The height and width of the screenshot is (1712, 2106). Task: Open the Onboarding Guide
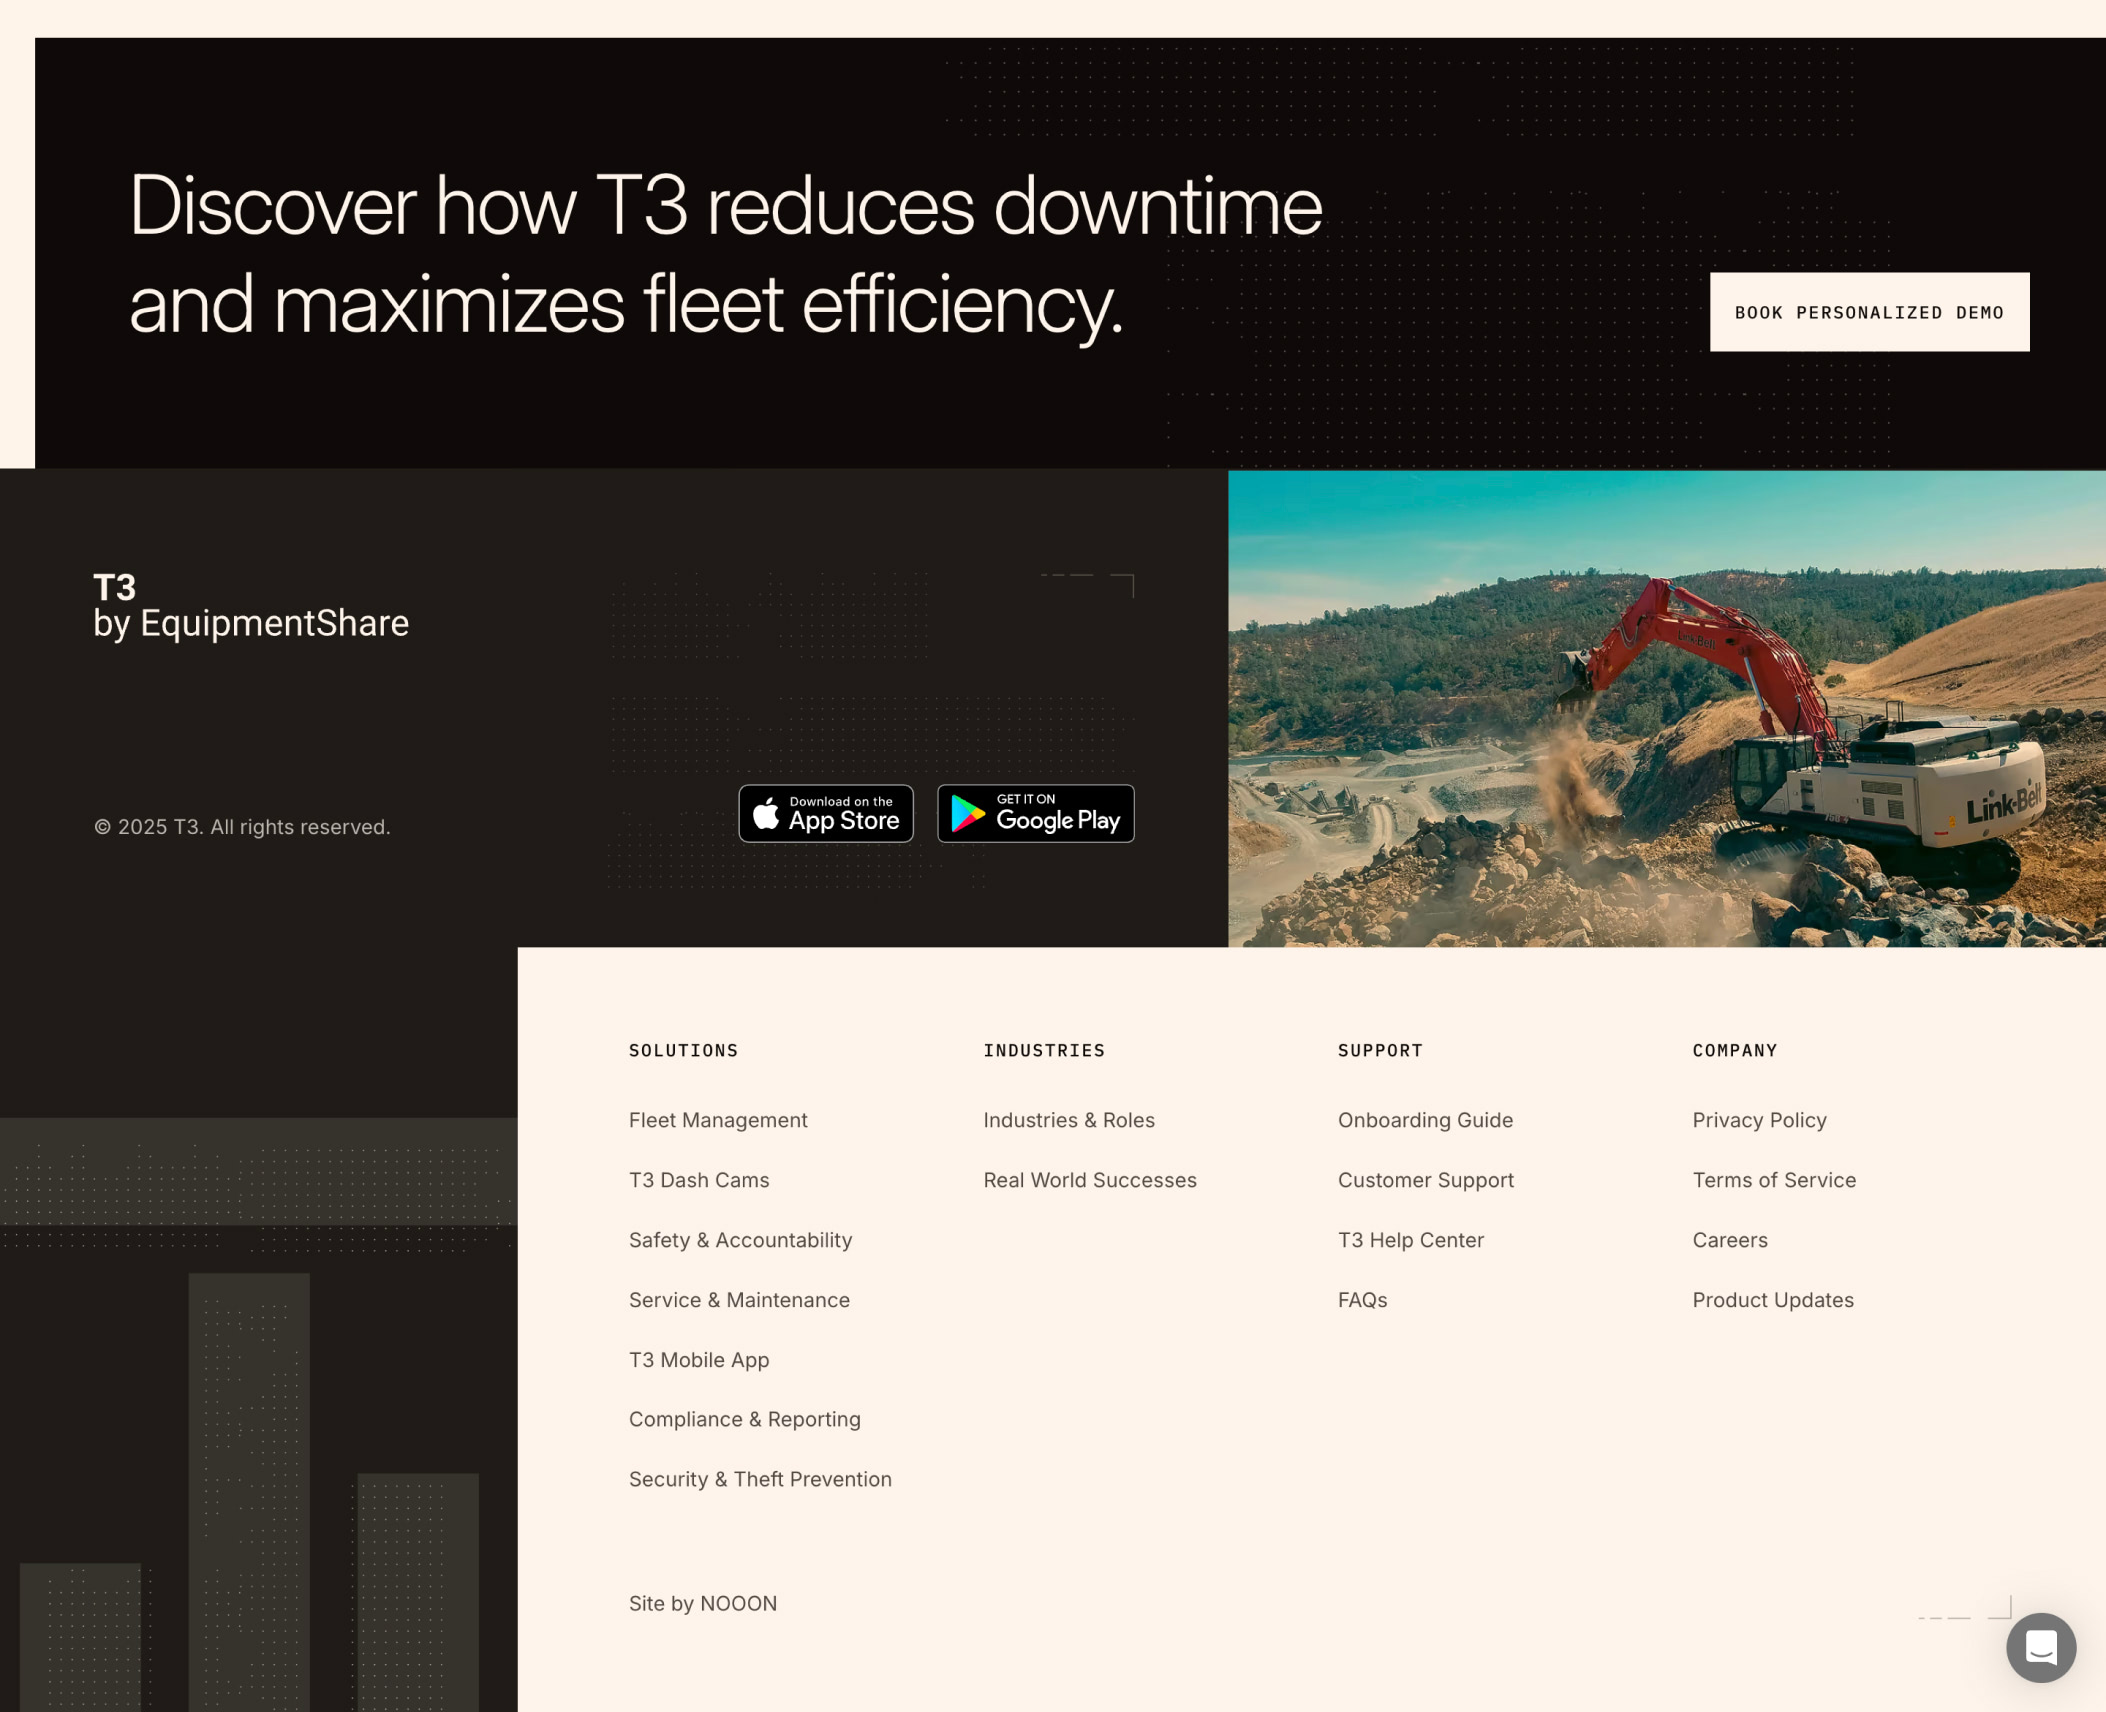(1425, 1120)
